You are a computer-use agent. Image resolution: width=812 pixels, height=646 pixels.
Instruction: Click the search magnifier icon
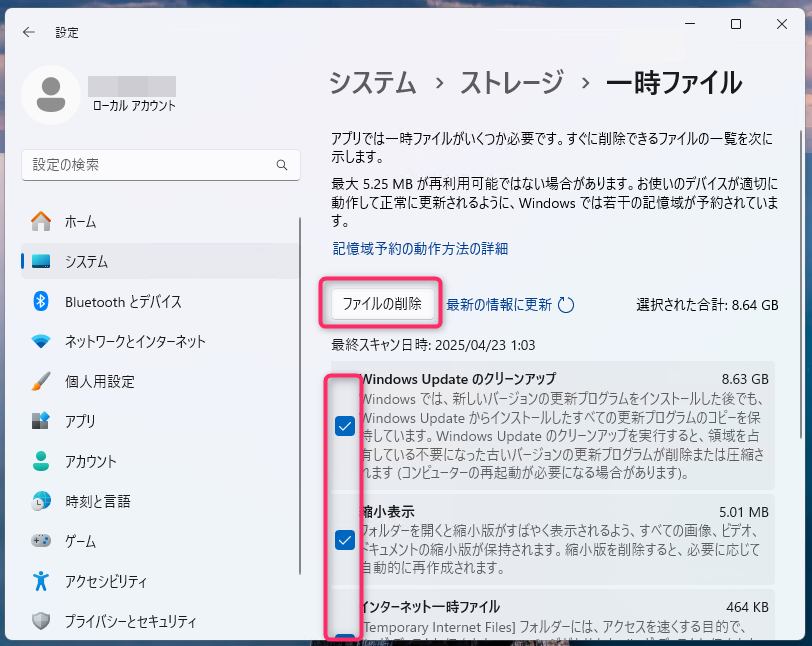pyautogui.click(x=282, y=165)
